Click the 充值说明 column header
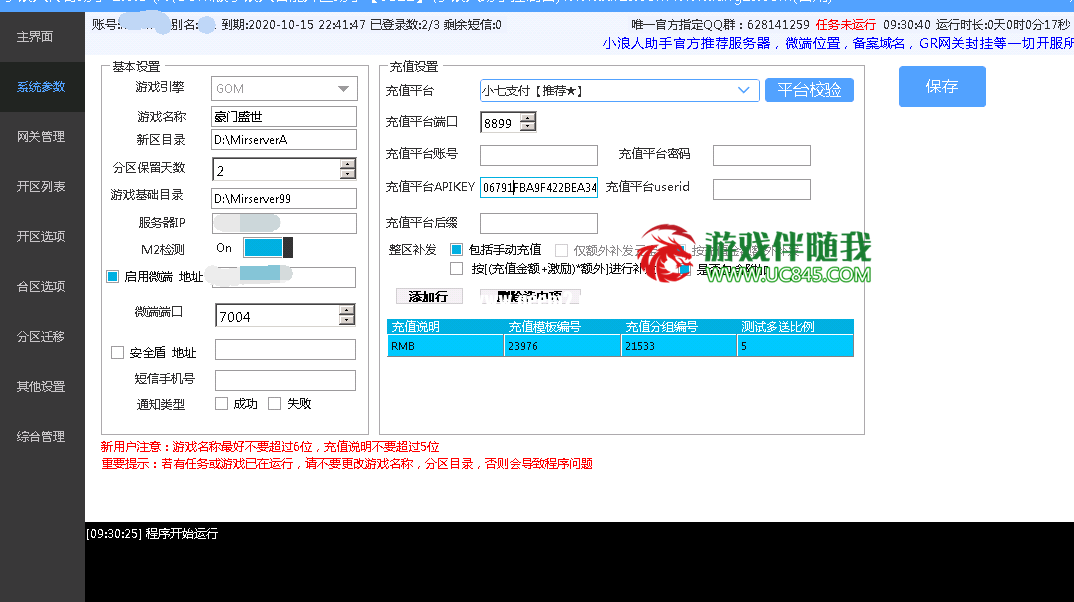1074x602 pixels. click(445, 327)
